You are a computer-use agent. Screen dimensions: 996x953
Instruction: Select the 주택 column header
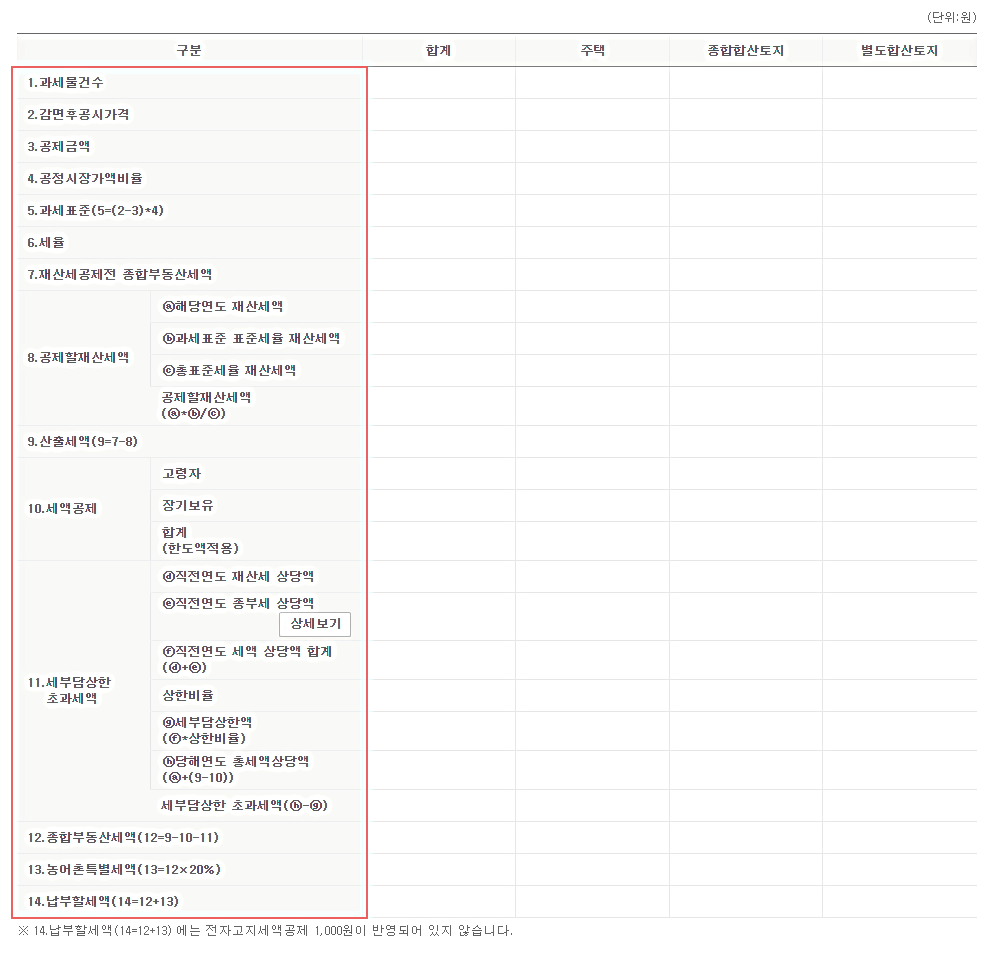point(592,50)
